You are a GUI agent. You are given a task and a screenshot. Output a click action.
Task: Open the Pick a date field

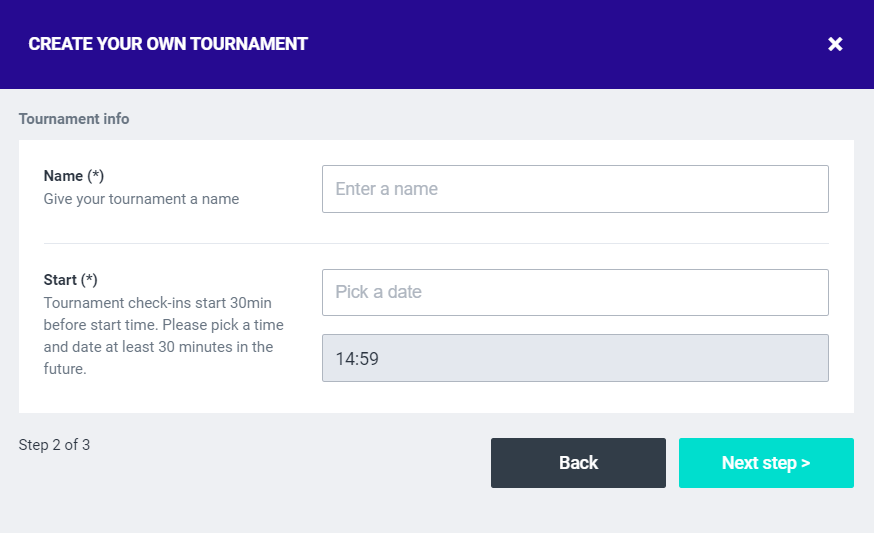(x=575, y=292)
